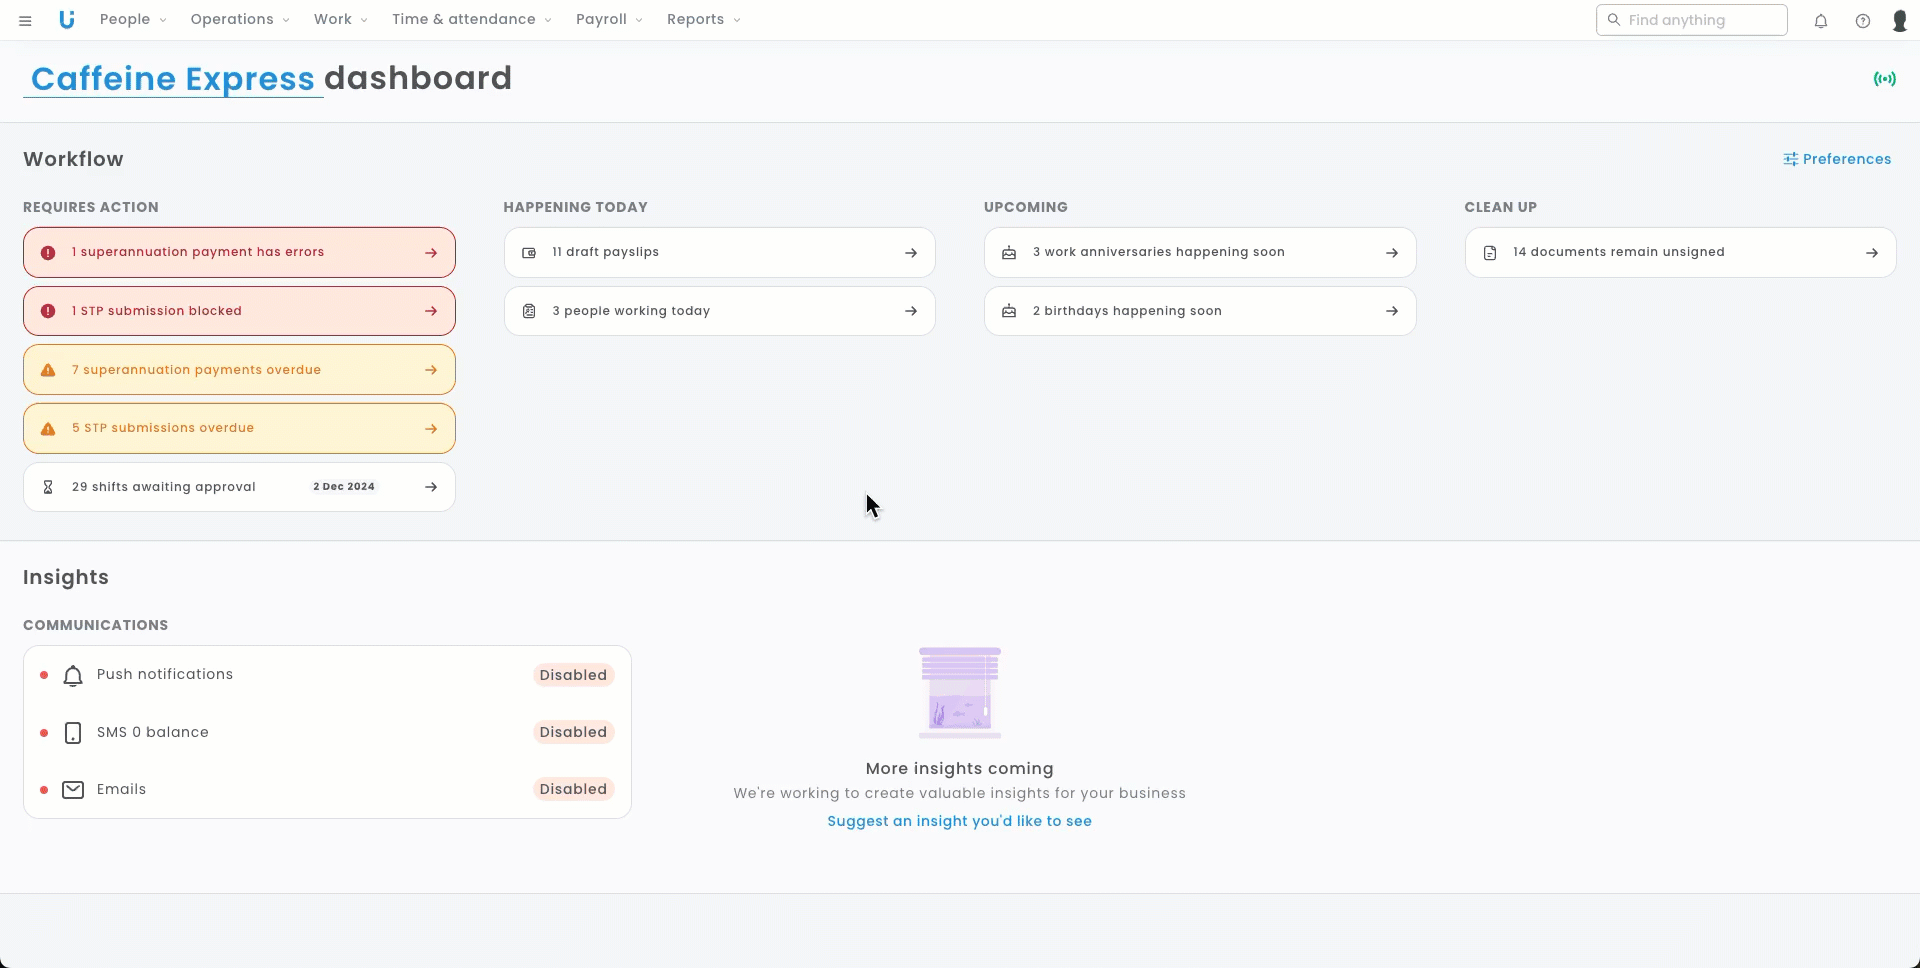Click the Disabled badge for Emails
This screenshot has width=1920, height=968.
point(573,789)
